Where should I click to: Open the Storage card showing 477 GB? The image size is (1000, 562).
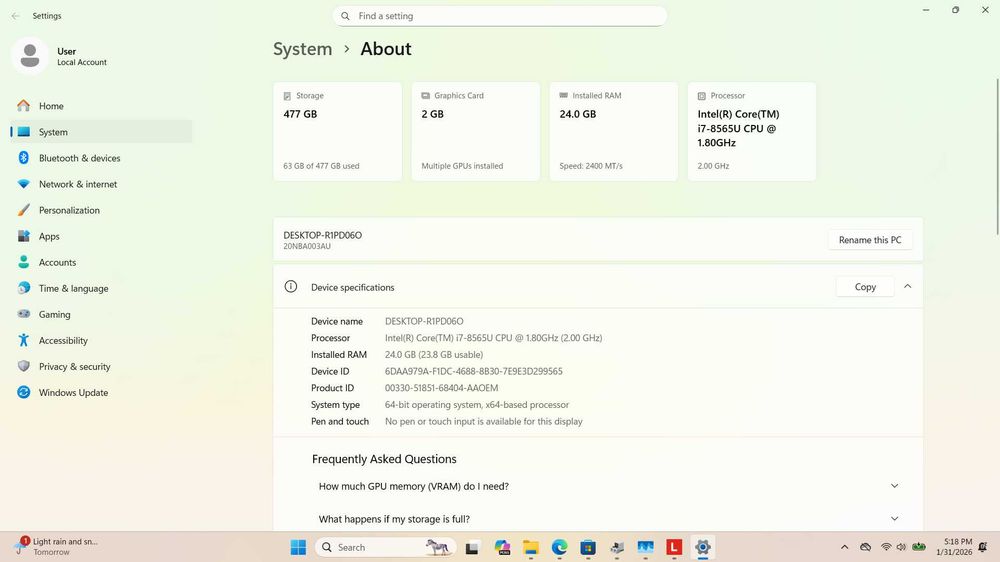click(337, 131)
